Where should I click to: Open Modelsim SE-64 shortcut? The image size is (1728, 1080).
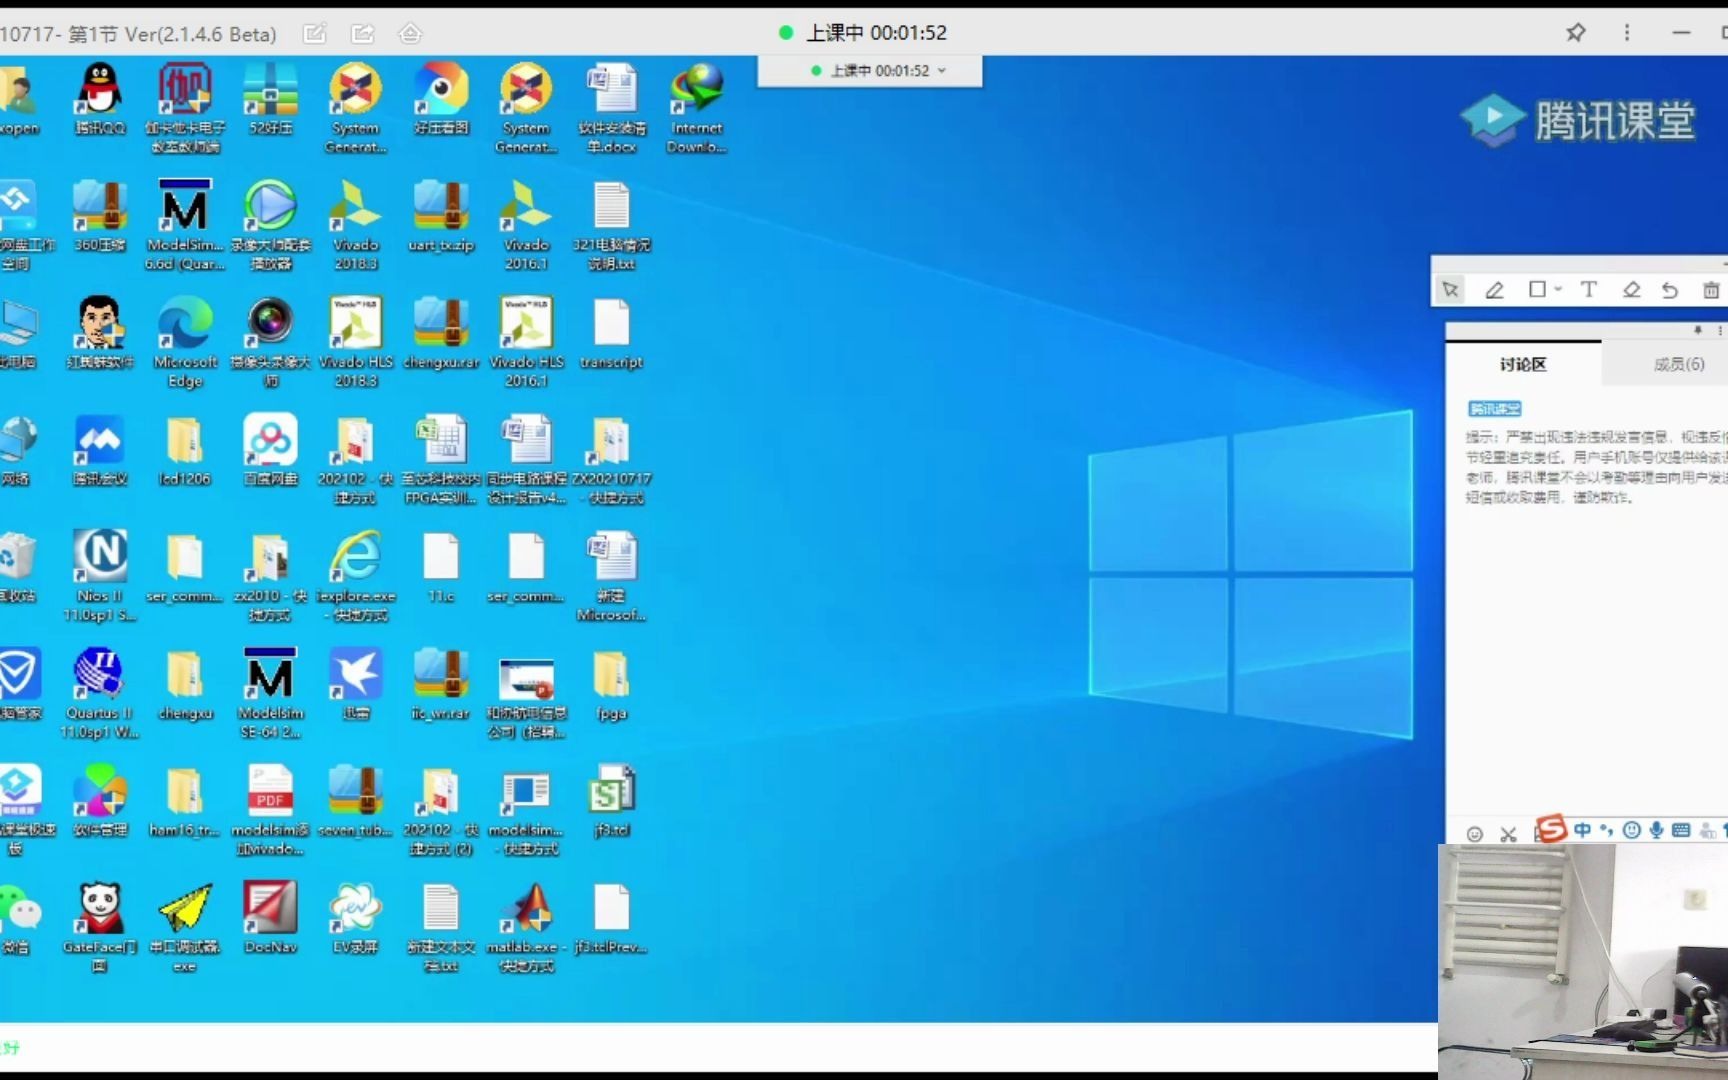click(x=270, y=693)
